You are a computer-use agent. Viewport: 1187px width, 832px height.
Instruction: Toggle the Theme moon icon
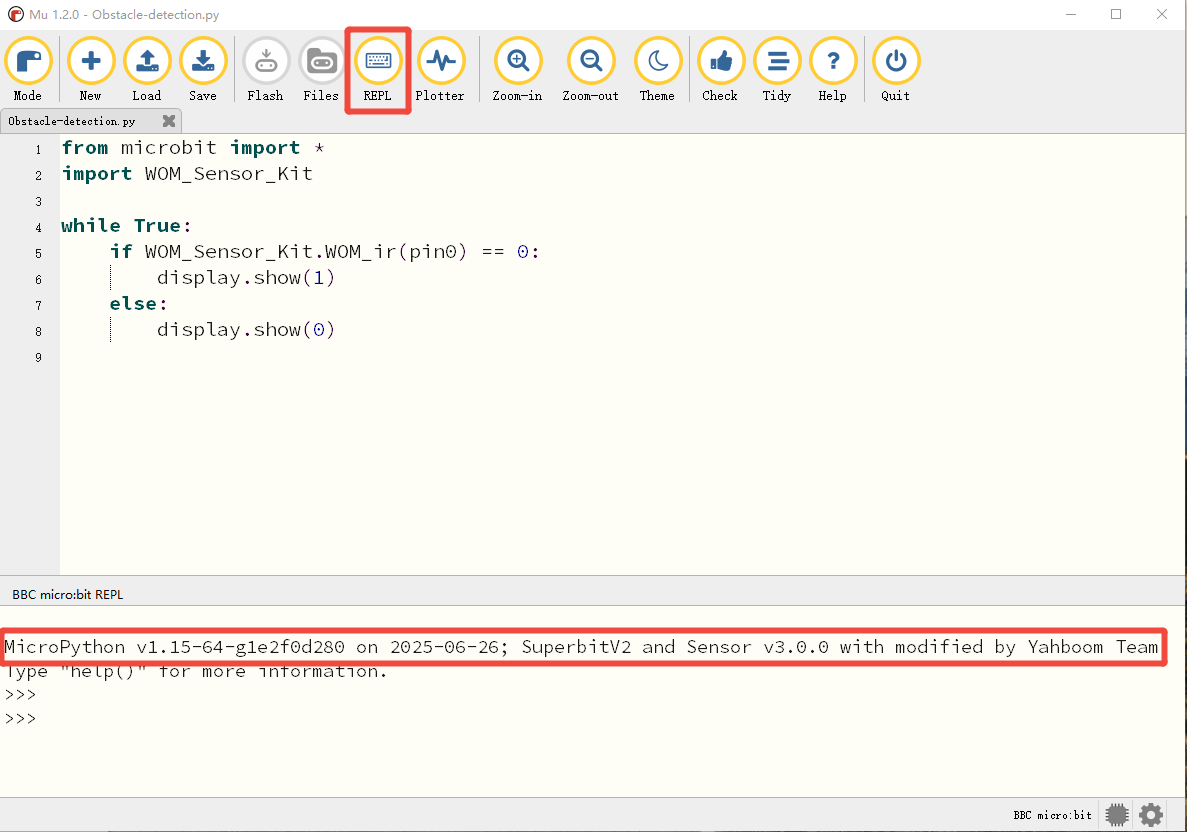tap(657, 70)
